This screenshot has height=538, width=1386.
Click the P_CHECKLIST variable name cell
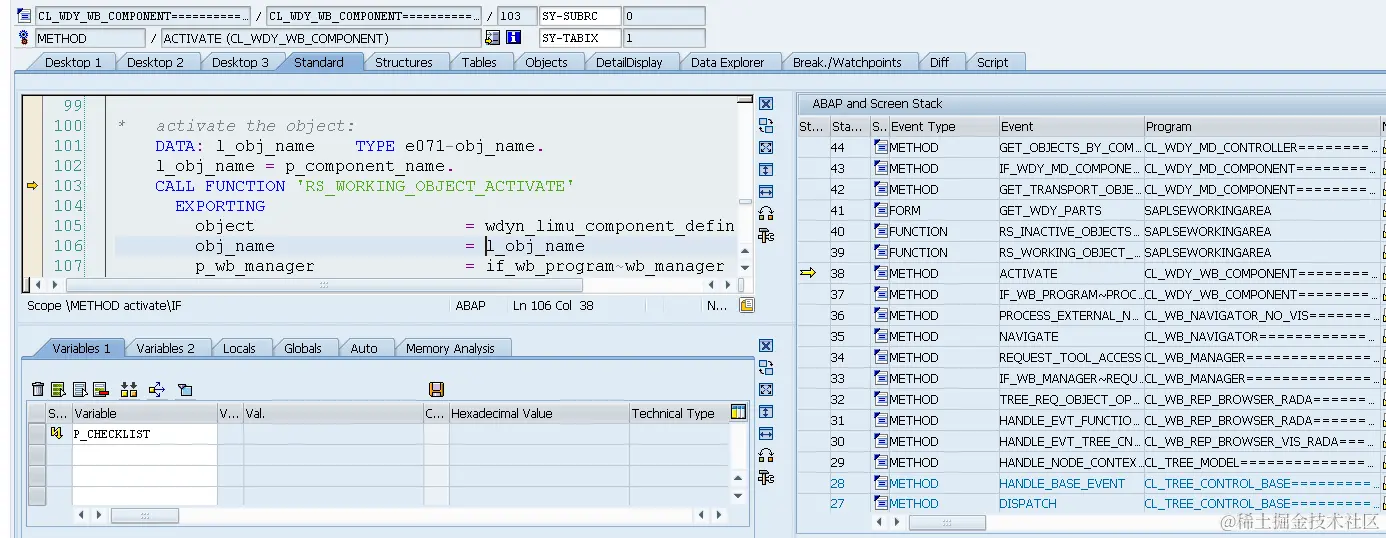(x=144, y=434)
